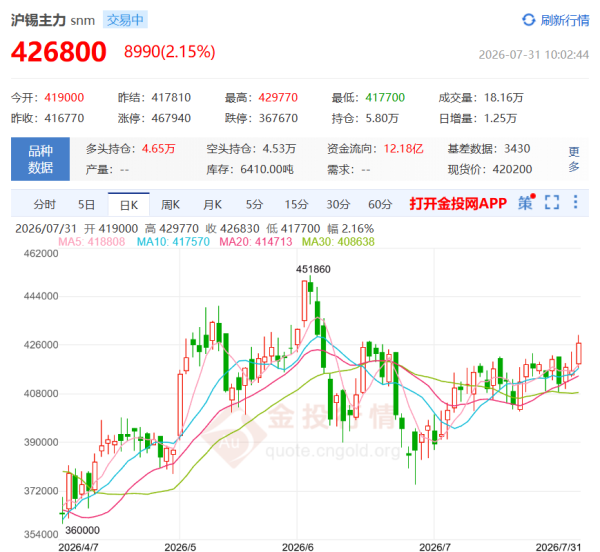The height and width of the screenshot is (552, 600).
Task: Click the 2026/6 date axis label
Action: click(298, 547)
